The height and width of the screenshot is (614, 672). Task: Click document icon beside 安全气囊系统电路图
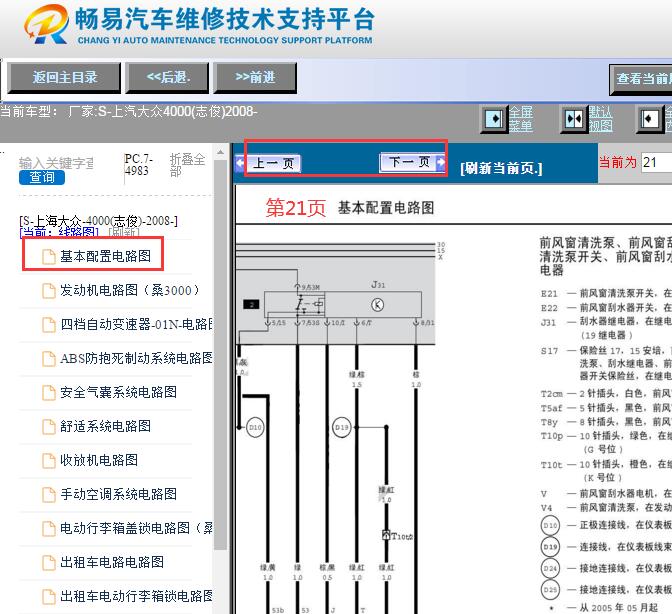click(49, 392)
